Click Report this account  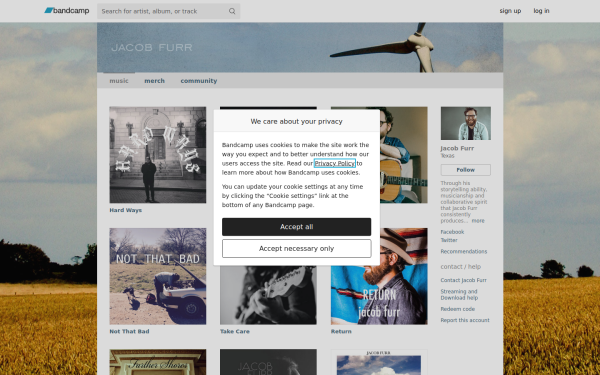click(465, 320)
